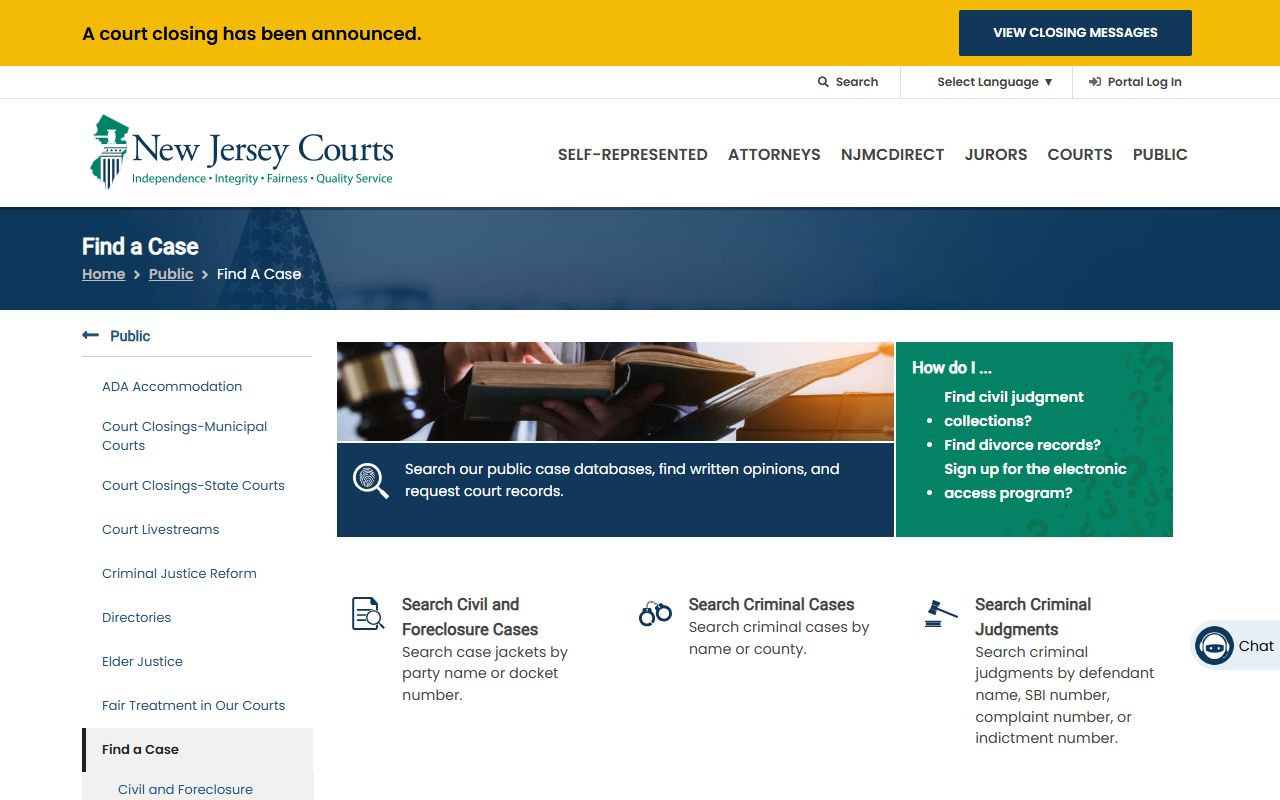Click Find divorce records link
The height and width of the screenshot is (800, 1280).
coord(1022,445)
